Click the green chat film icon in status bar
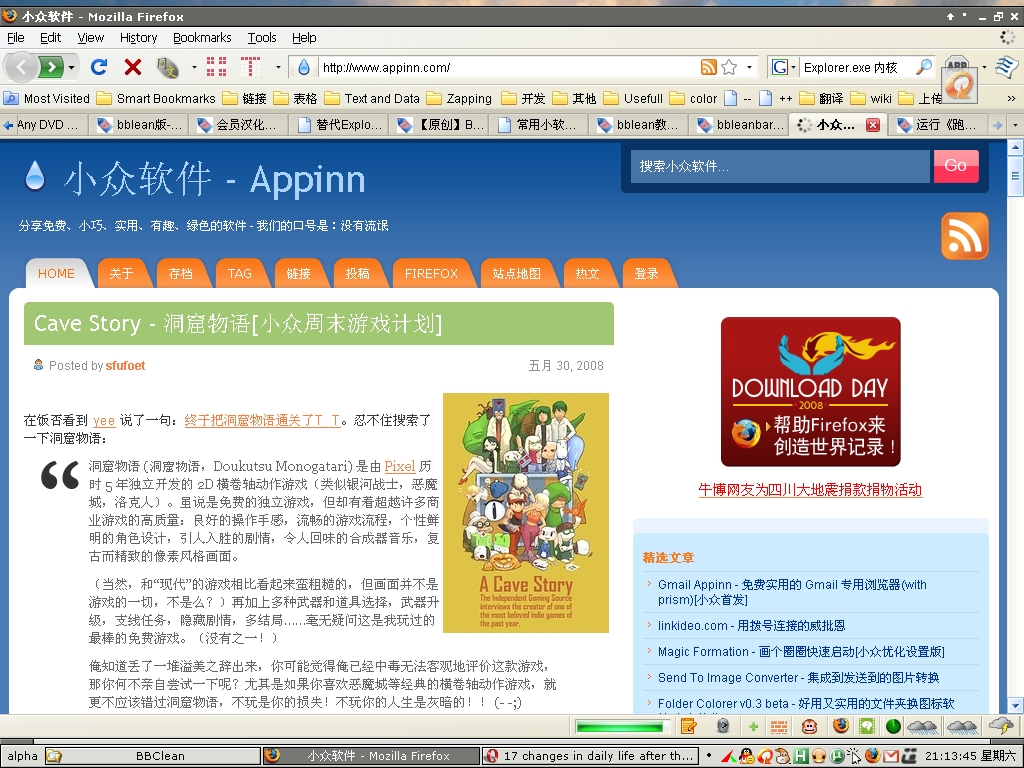 (x=867, y=726)
